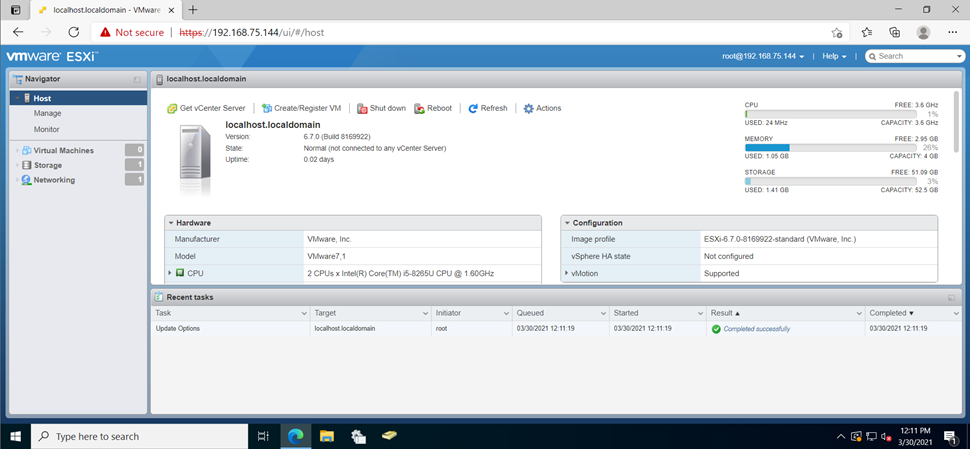Expand Networking tree arrow
This screenshot has width=970, height=449.
pyautogui.click(x=17, y=180)
